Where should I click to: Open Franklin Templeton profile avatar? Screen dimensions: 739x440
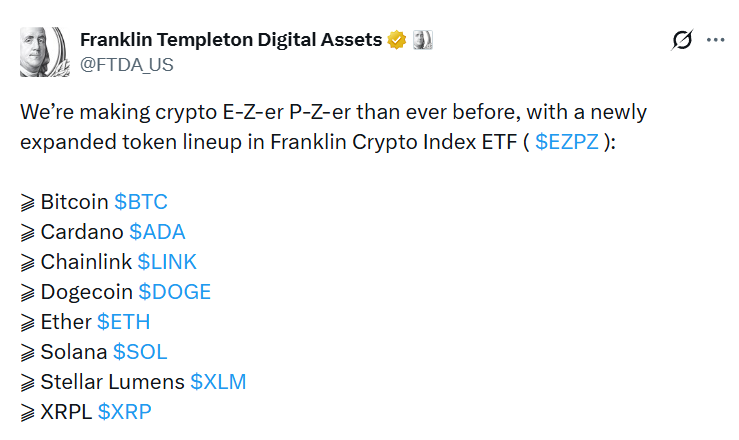43,52
